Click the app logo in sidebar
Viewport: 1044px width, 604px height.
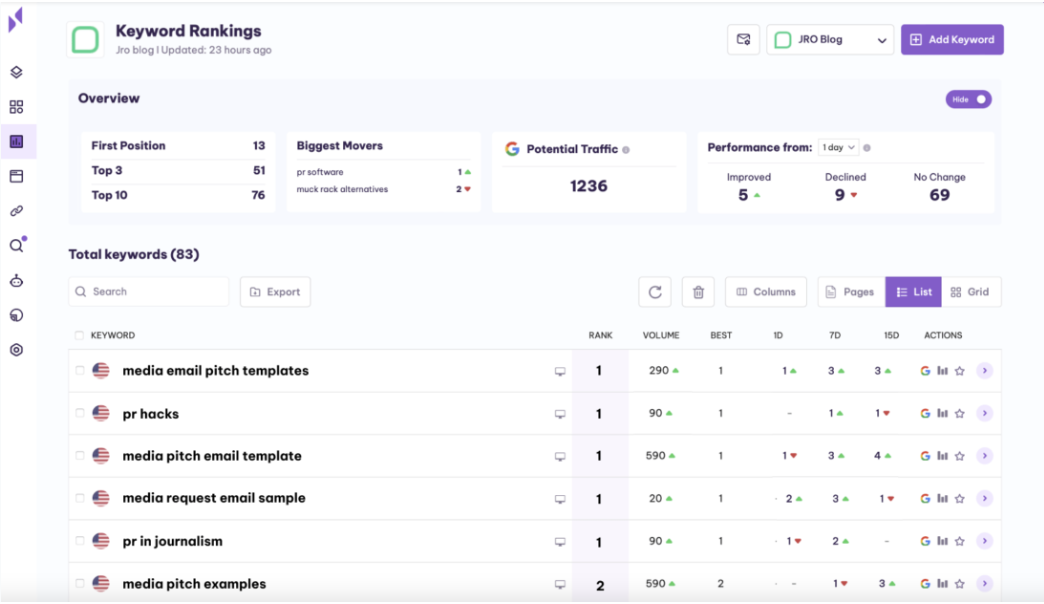tap(15, 19)
